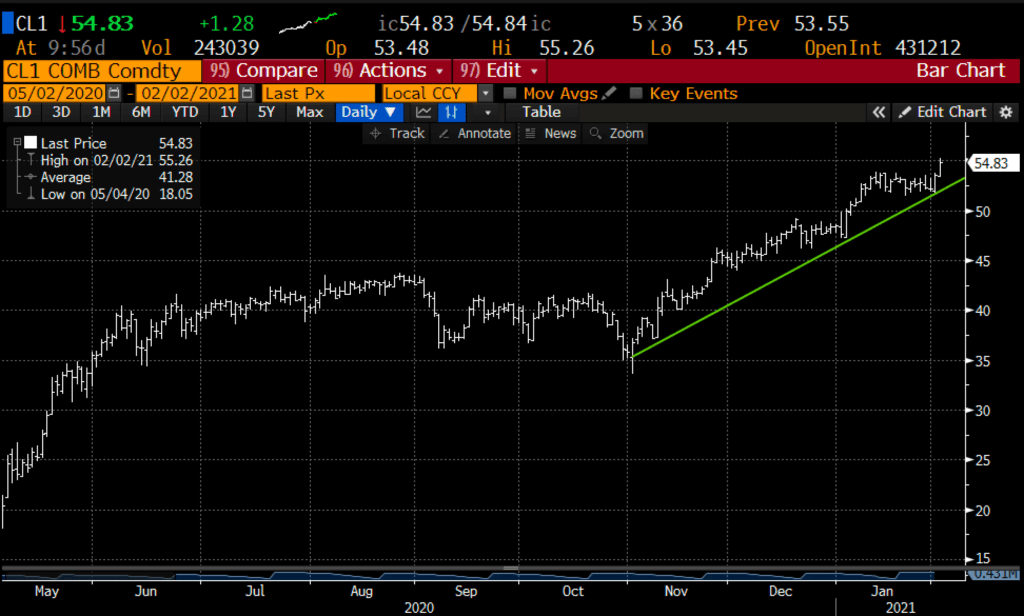Click the collapse double-chevron icon

tap(880, 112)
